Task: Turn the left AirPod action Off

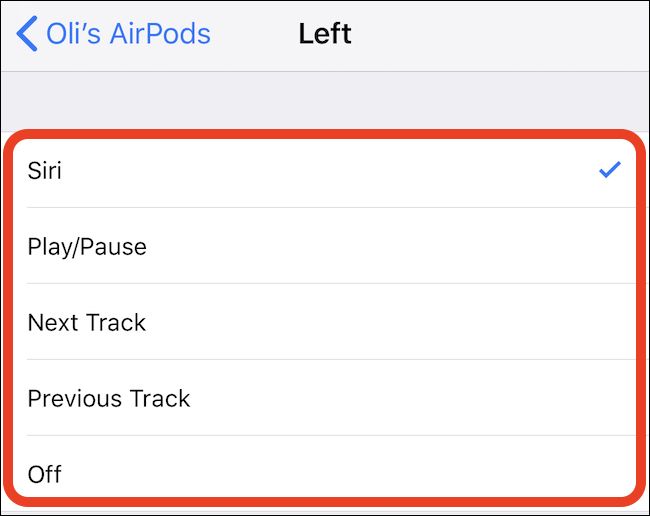Action: [x=300, y=472]
